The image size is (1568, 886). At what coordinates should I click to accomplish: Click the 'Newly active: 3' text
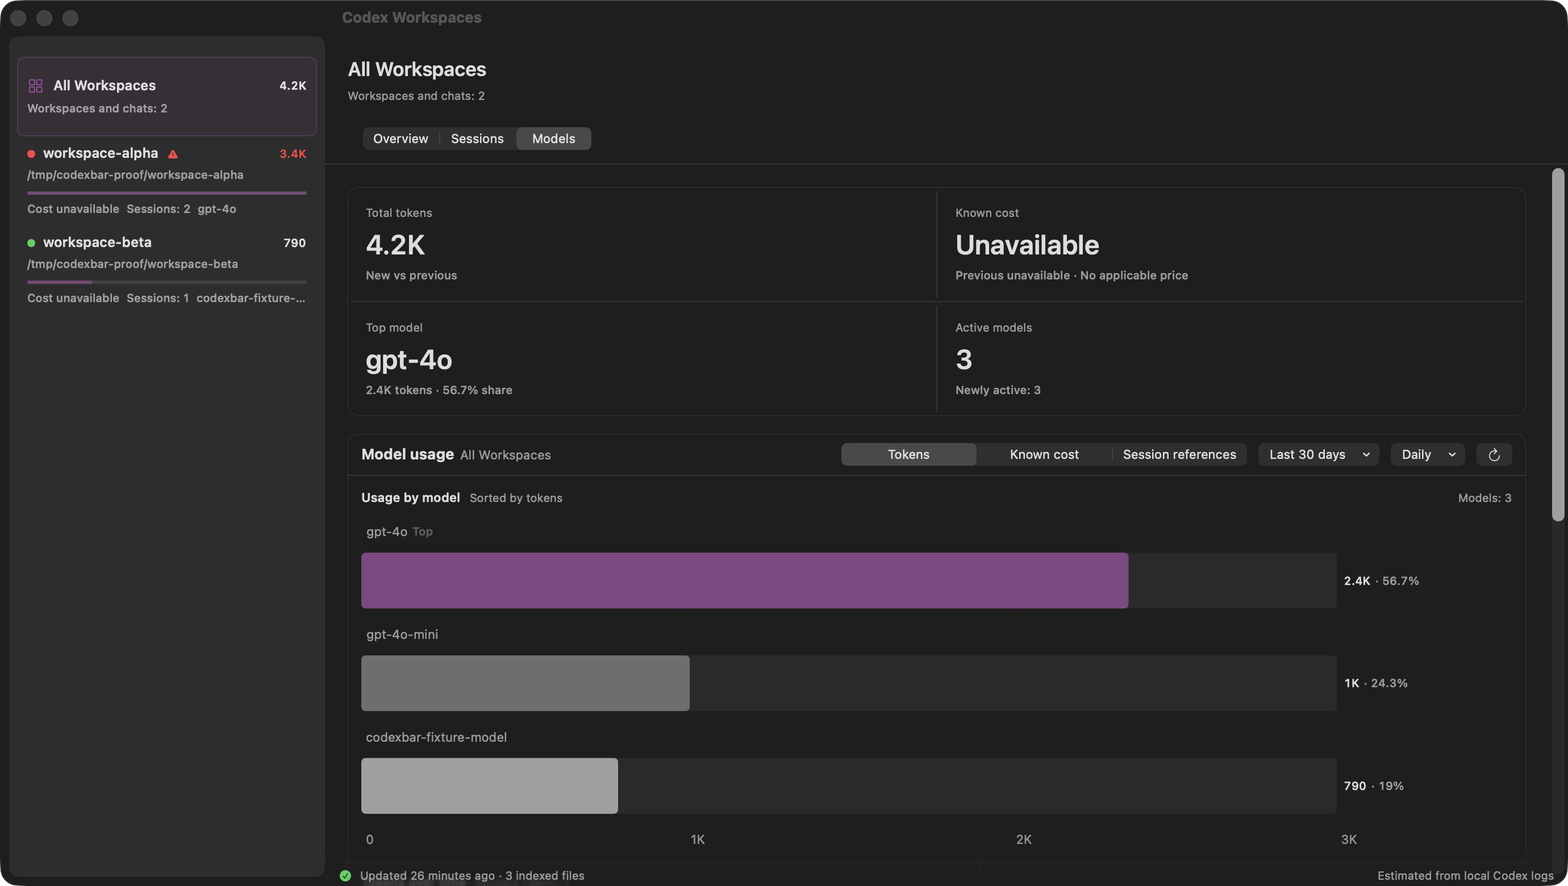[998, 391]
